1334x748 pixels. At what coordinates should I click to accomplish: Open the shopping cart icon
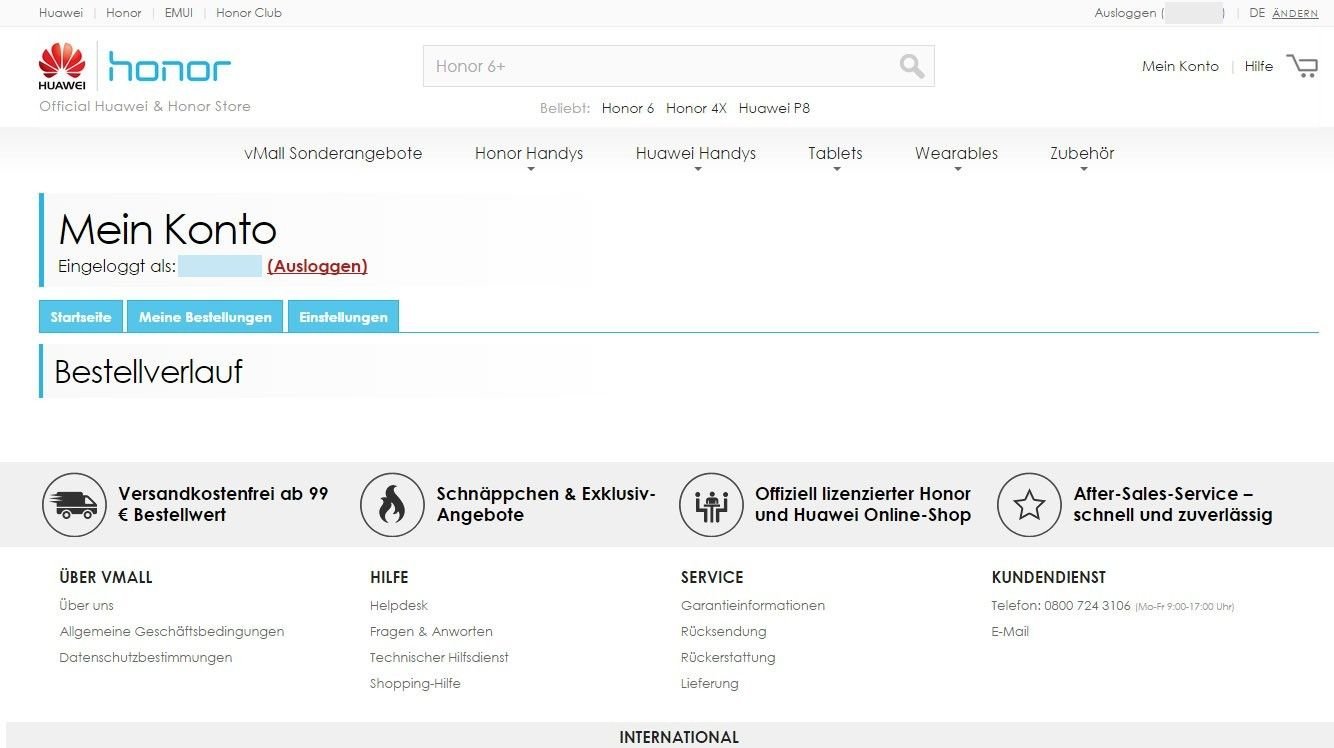(1302, 66)
